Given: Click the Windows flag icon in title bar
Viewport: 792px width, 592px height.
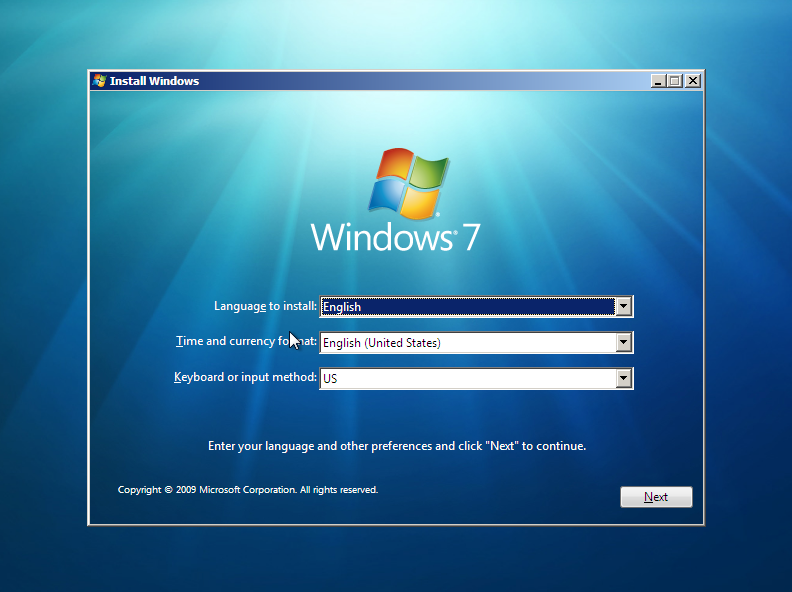Looking at the screenshot, I should click(x=100, y=81).
